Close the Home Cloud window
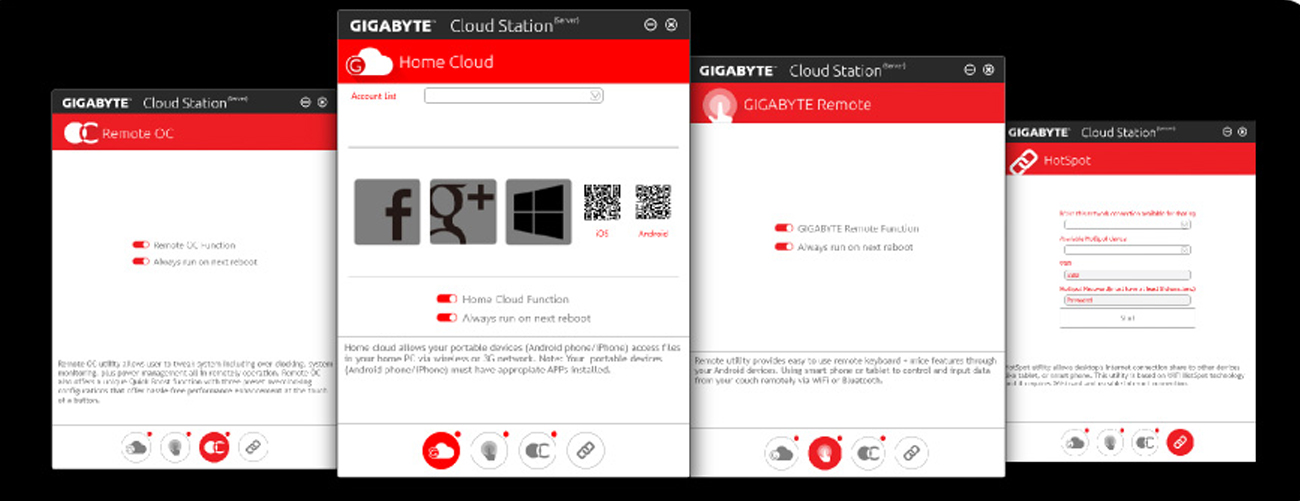 tap(671, 25)
